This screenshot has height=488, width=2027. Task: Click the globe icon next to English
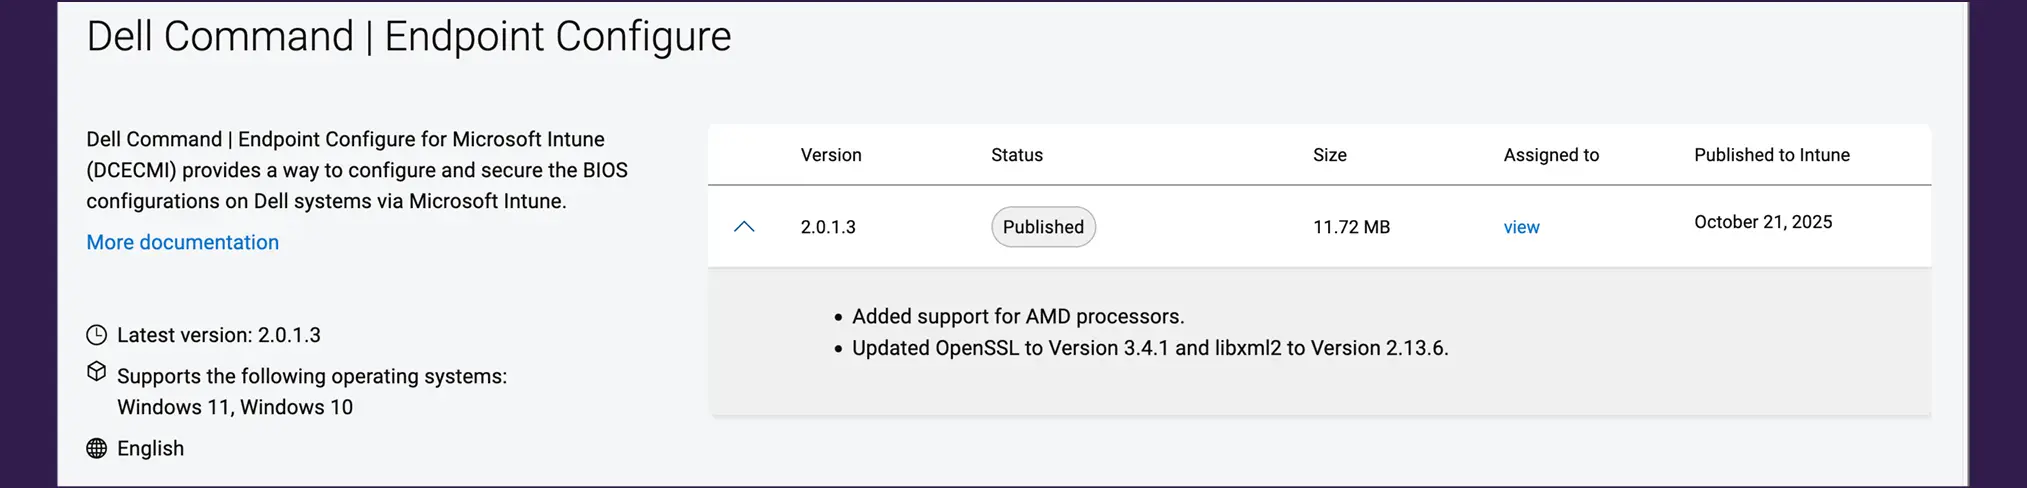click(x=96, y=448)
